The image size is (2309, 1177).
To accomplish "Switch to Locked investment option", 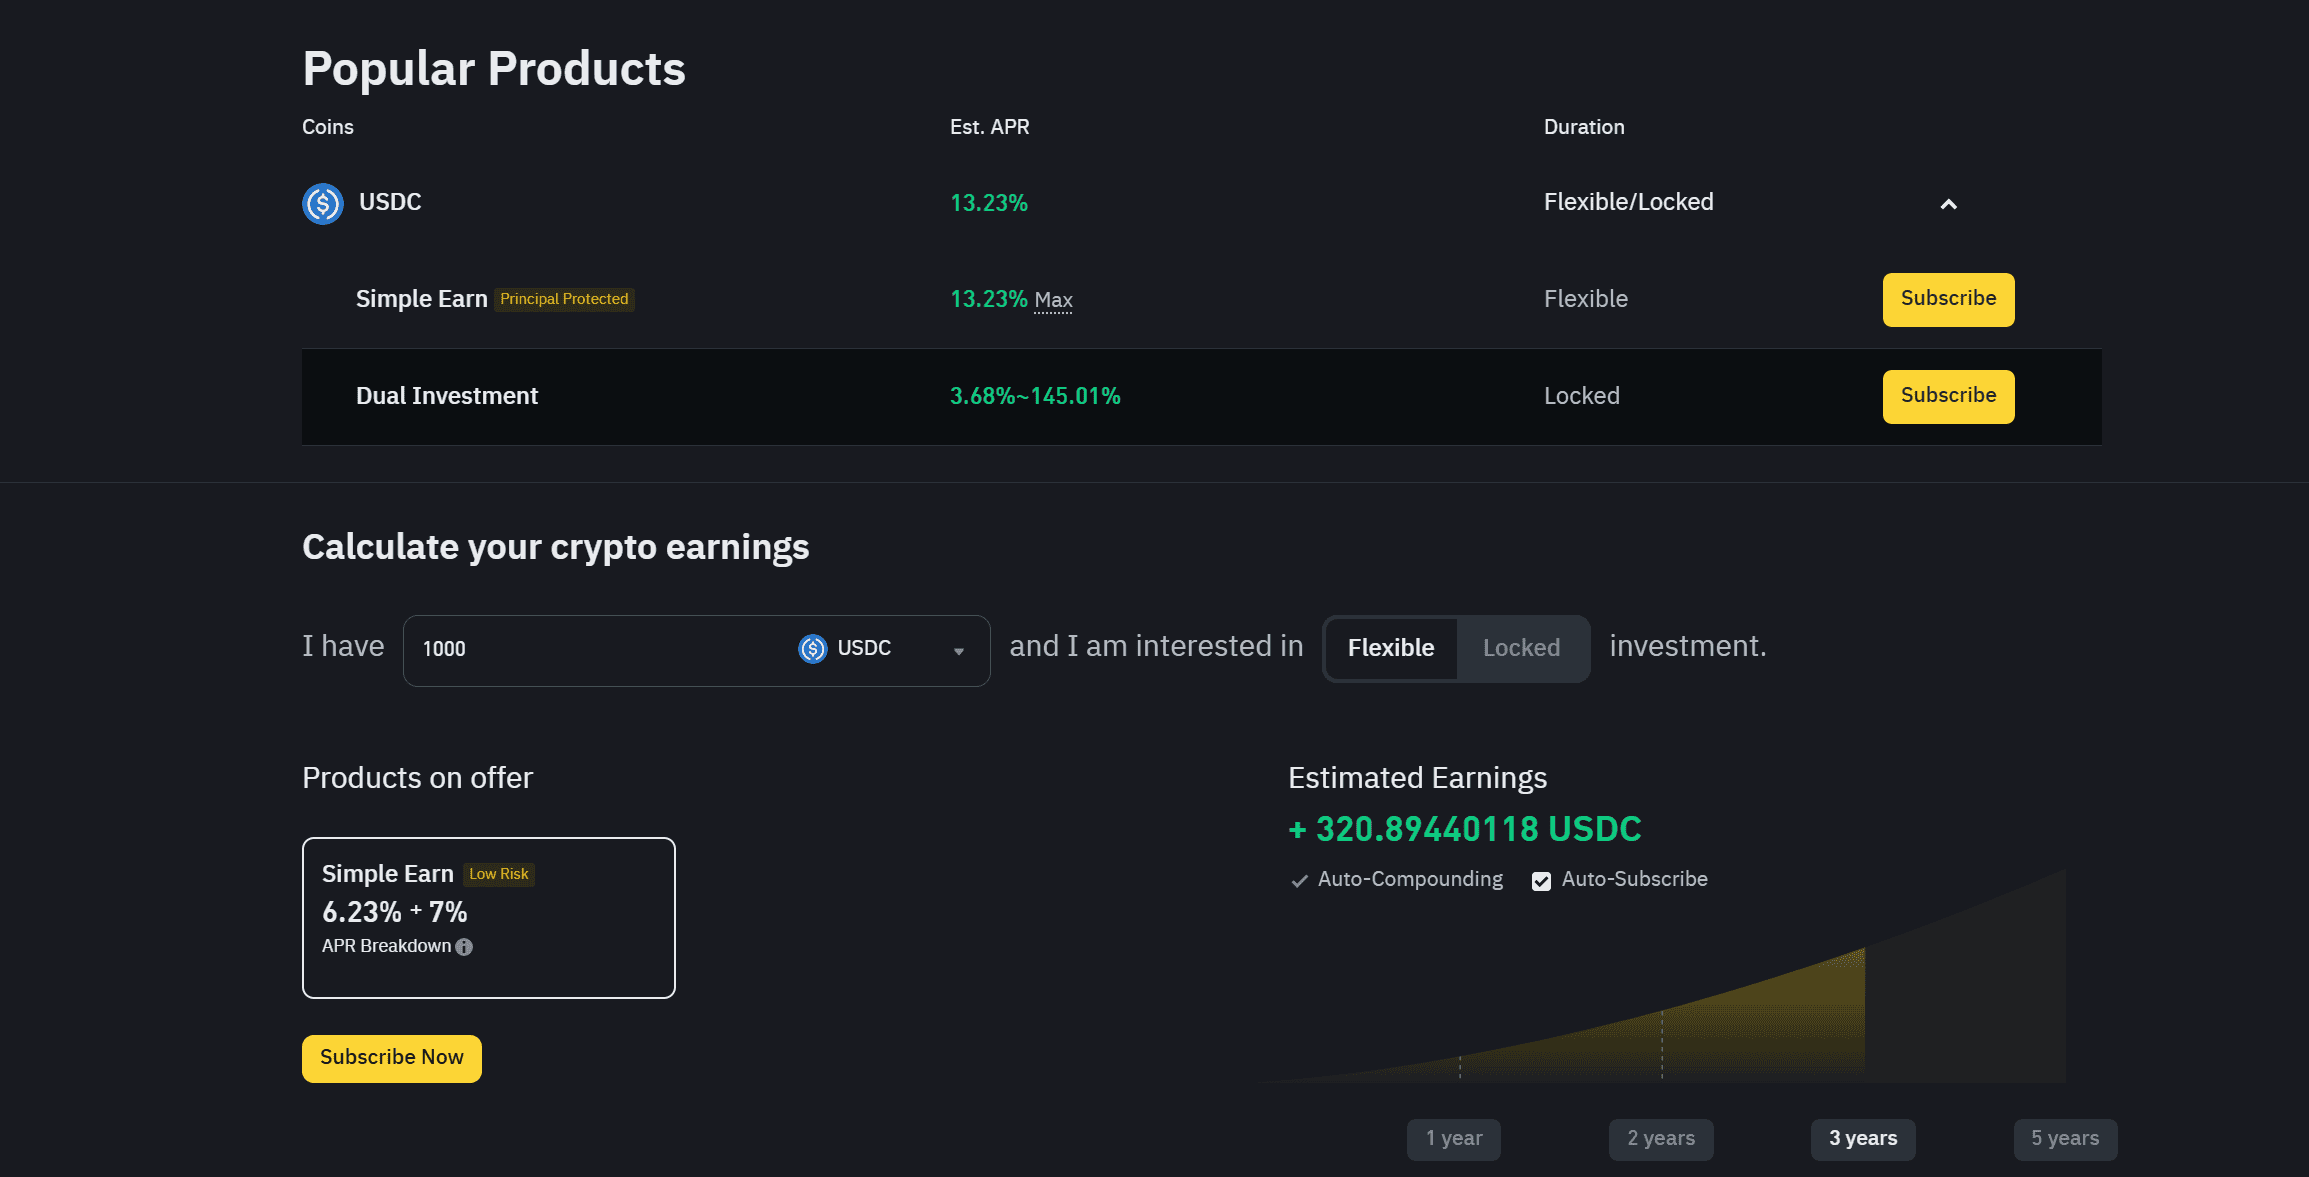I will coord(1521,648).
